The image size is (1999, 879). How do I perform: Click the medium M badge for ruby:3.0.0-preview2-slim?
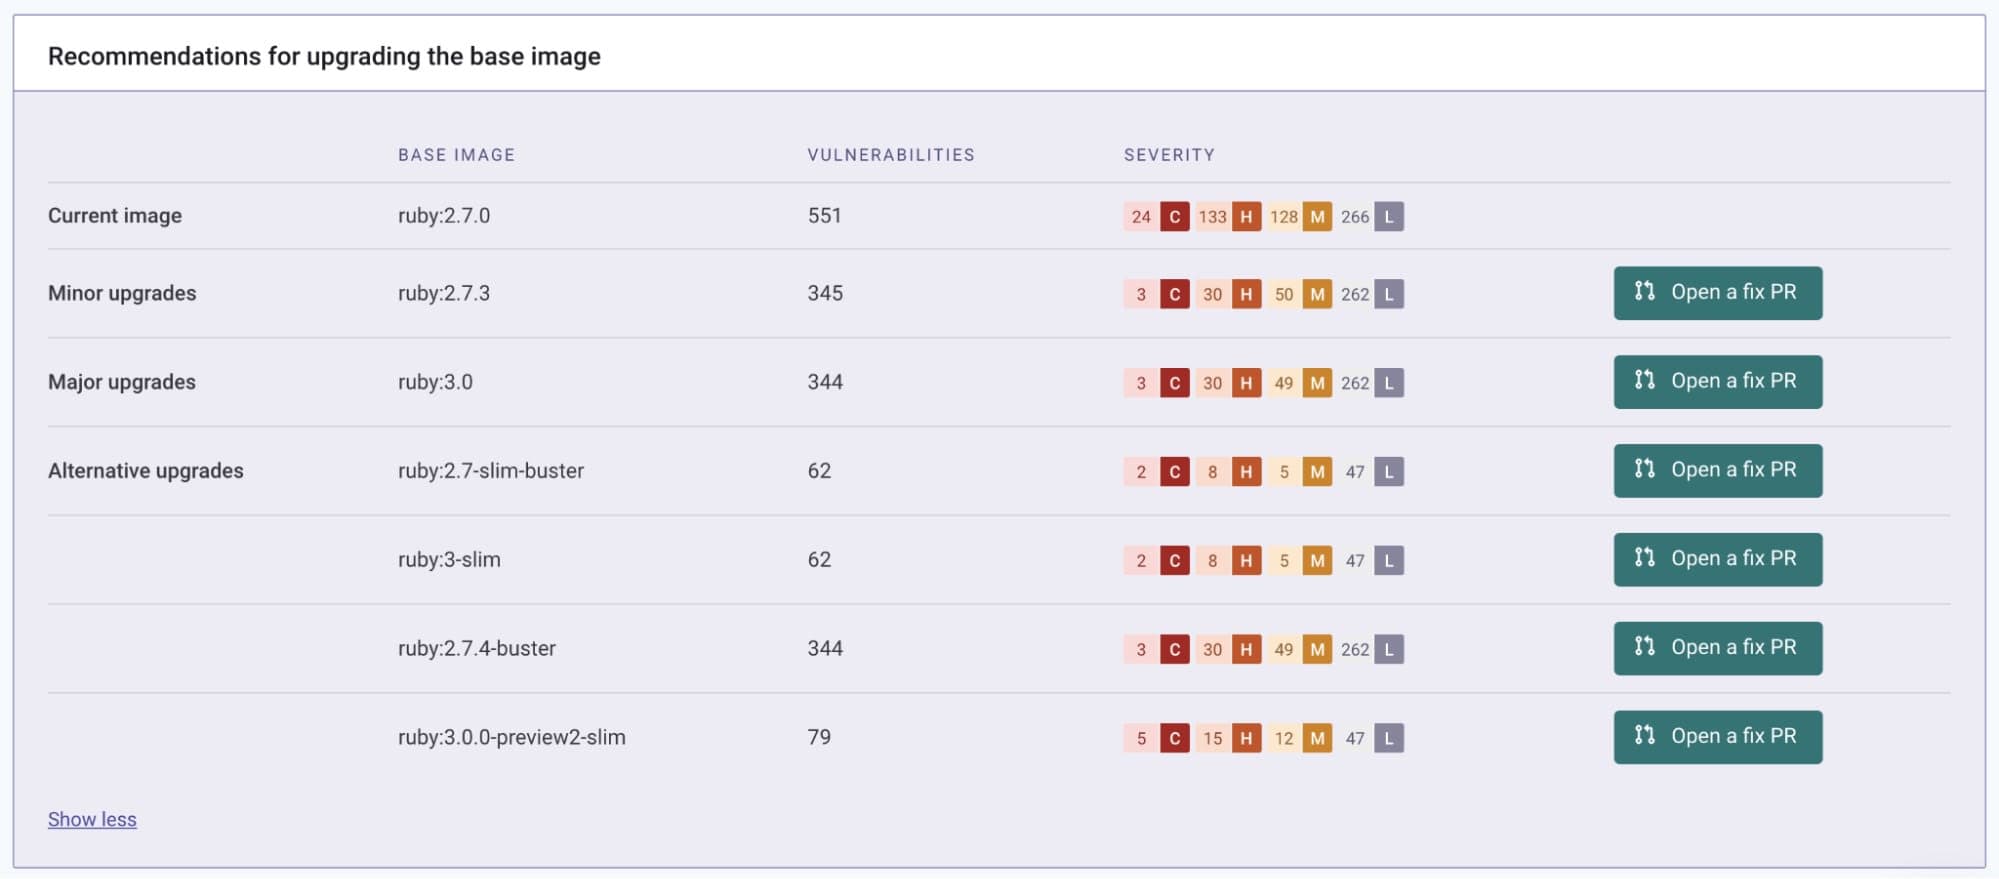tap(1318, 738)
